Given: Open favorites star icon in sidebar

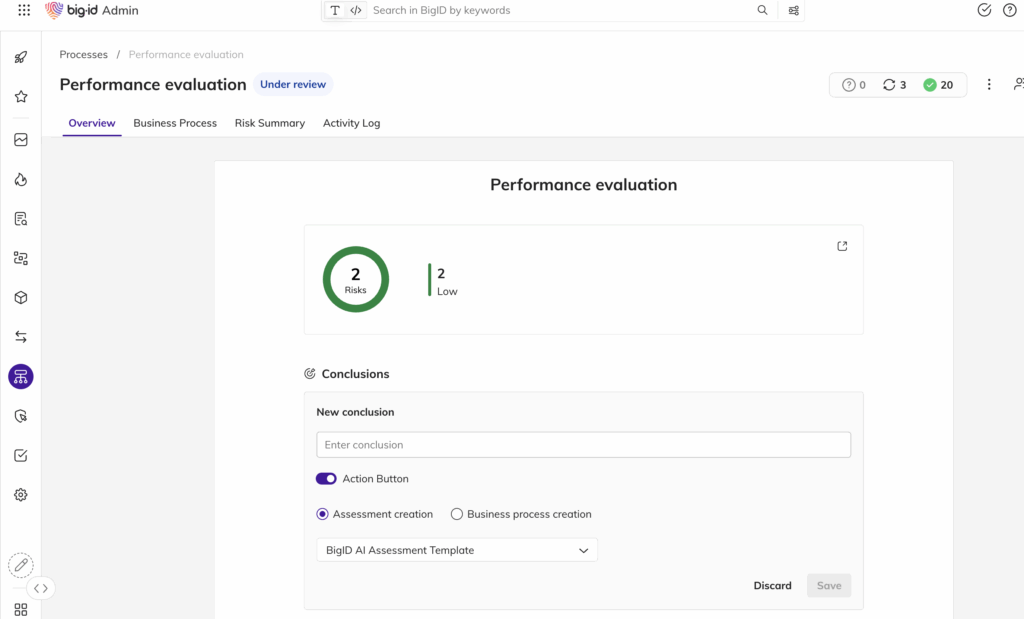Looking at the screenshot, I should (21, 97).
